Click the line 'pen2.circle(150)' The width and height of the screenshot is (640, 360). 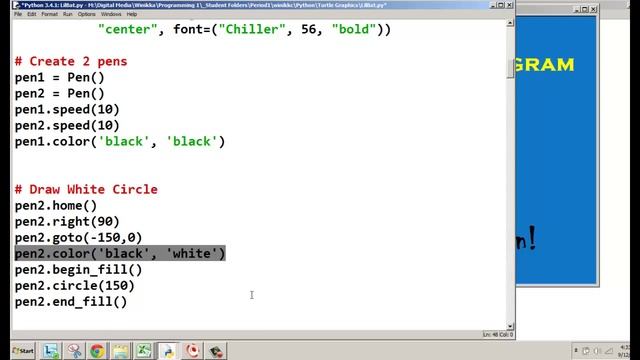pyautogui.click(x=75, y=286)
